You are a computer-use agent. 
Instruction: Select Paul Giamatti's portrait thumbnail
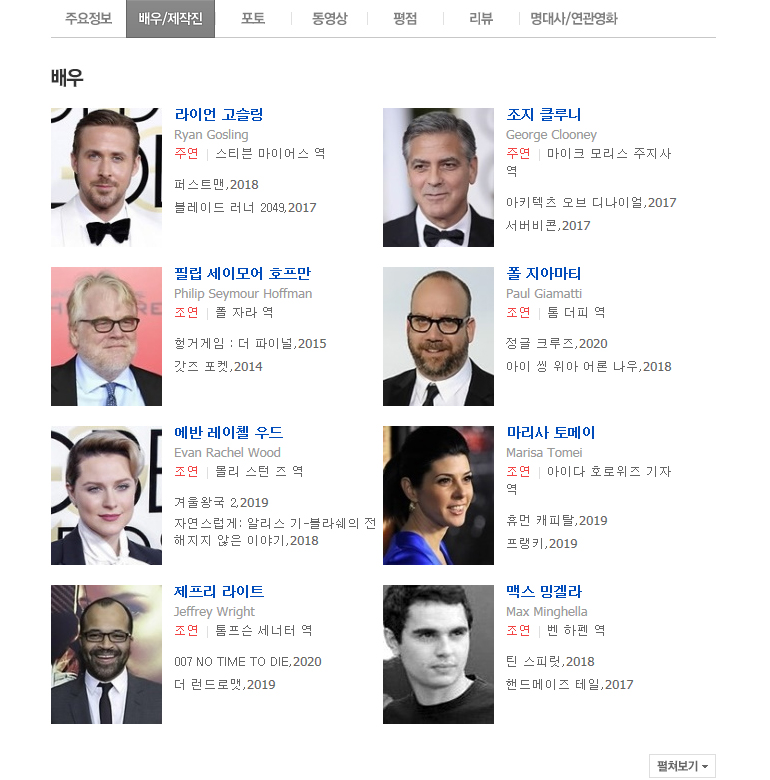438,336
